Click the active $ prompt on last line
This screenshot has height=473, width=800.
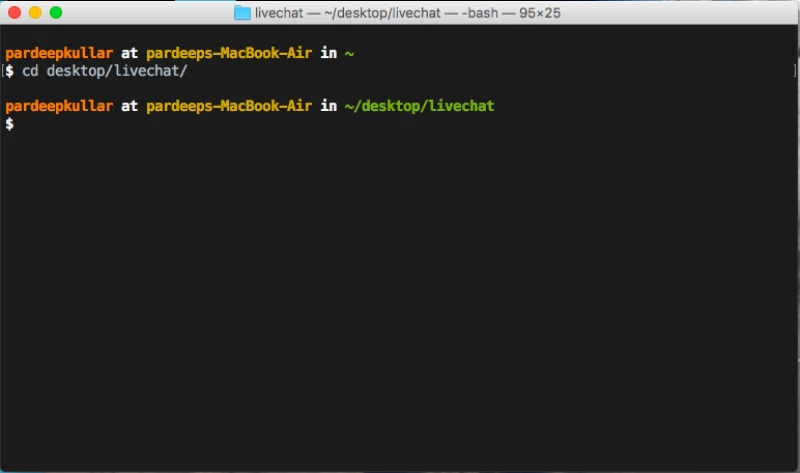[10, 124]
